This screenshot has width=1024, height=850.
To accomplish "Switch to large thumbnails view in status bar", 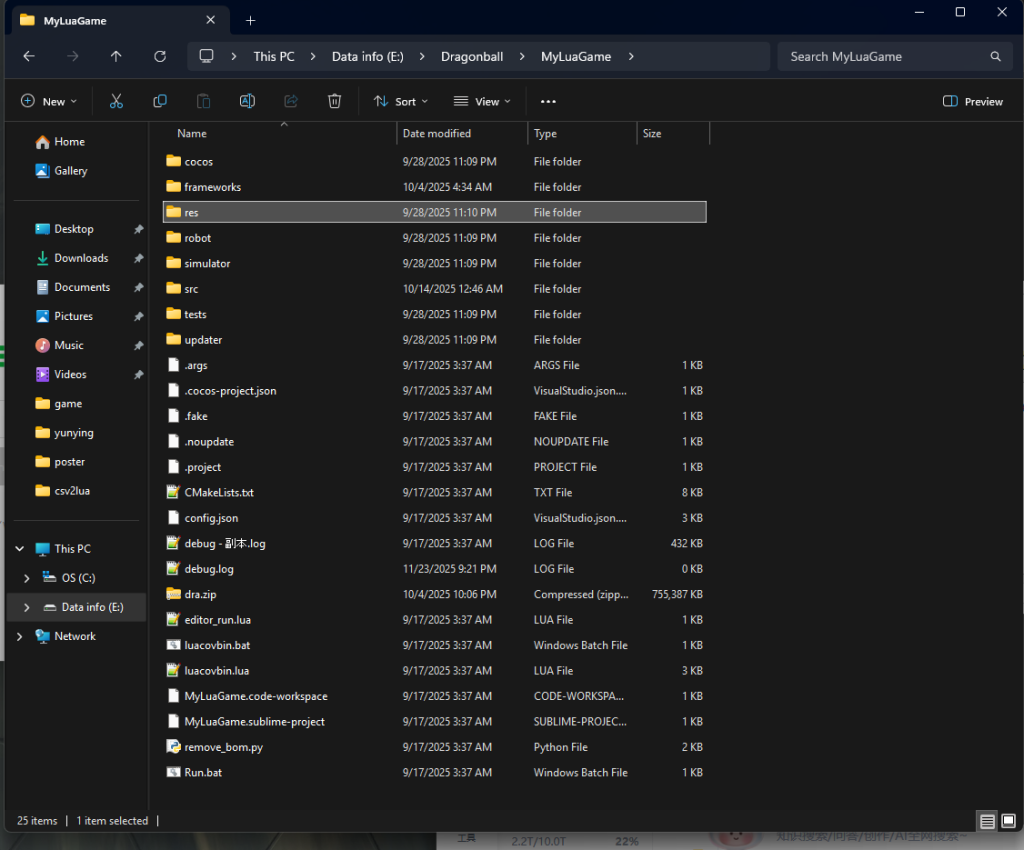I will click(x=1007, y=821).
